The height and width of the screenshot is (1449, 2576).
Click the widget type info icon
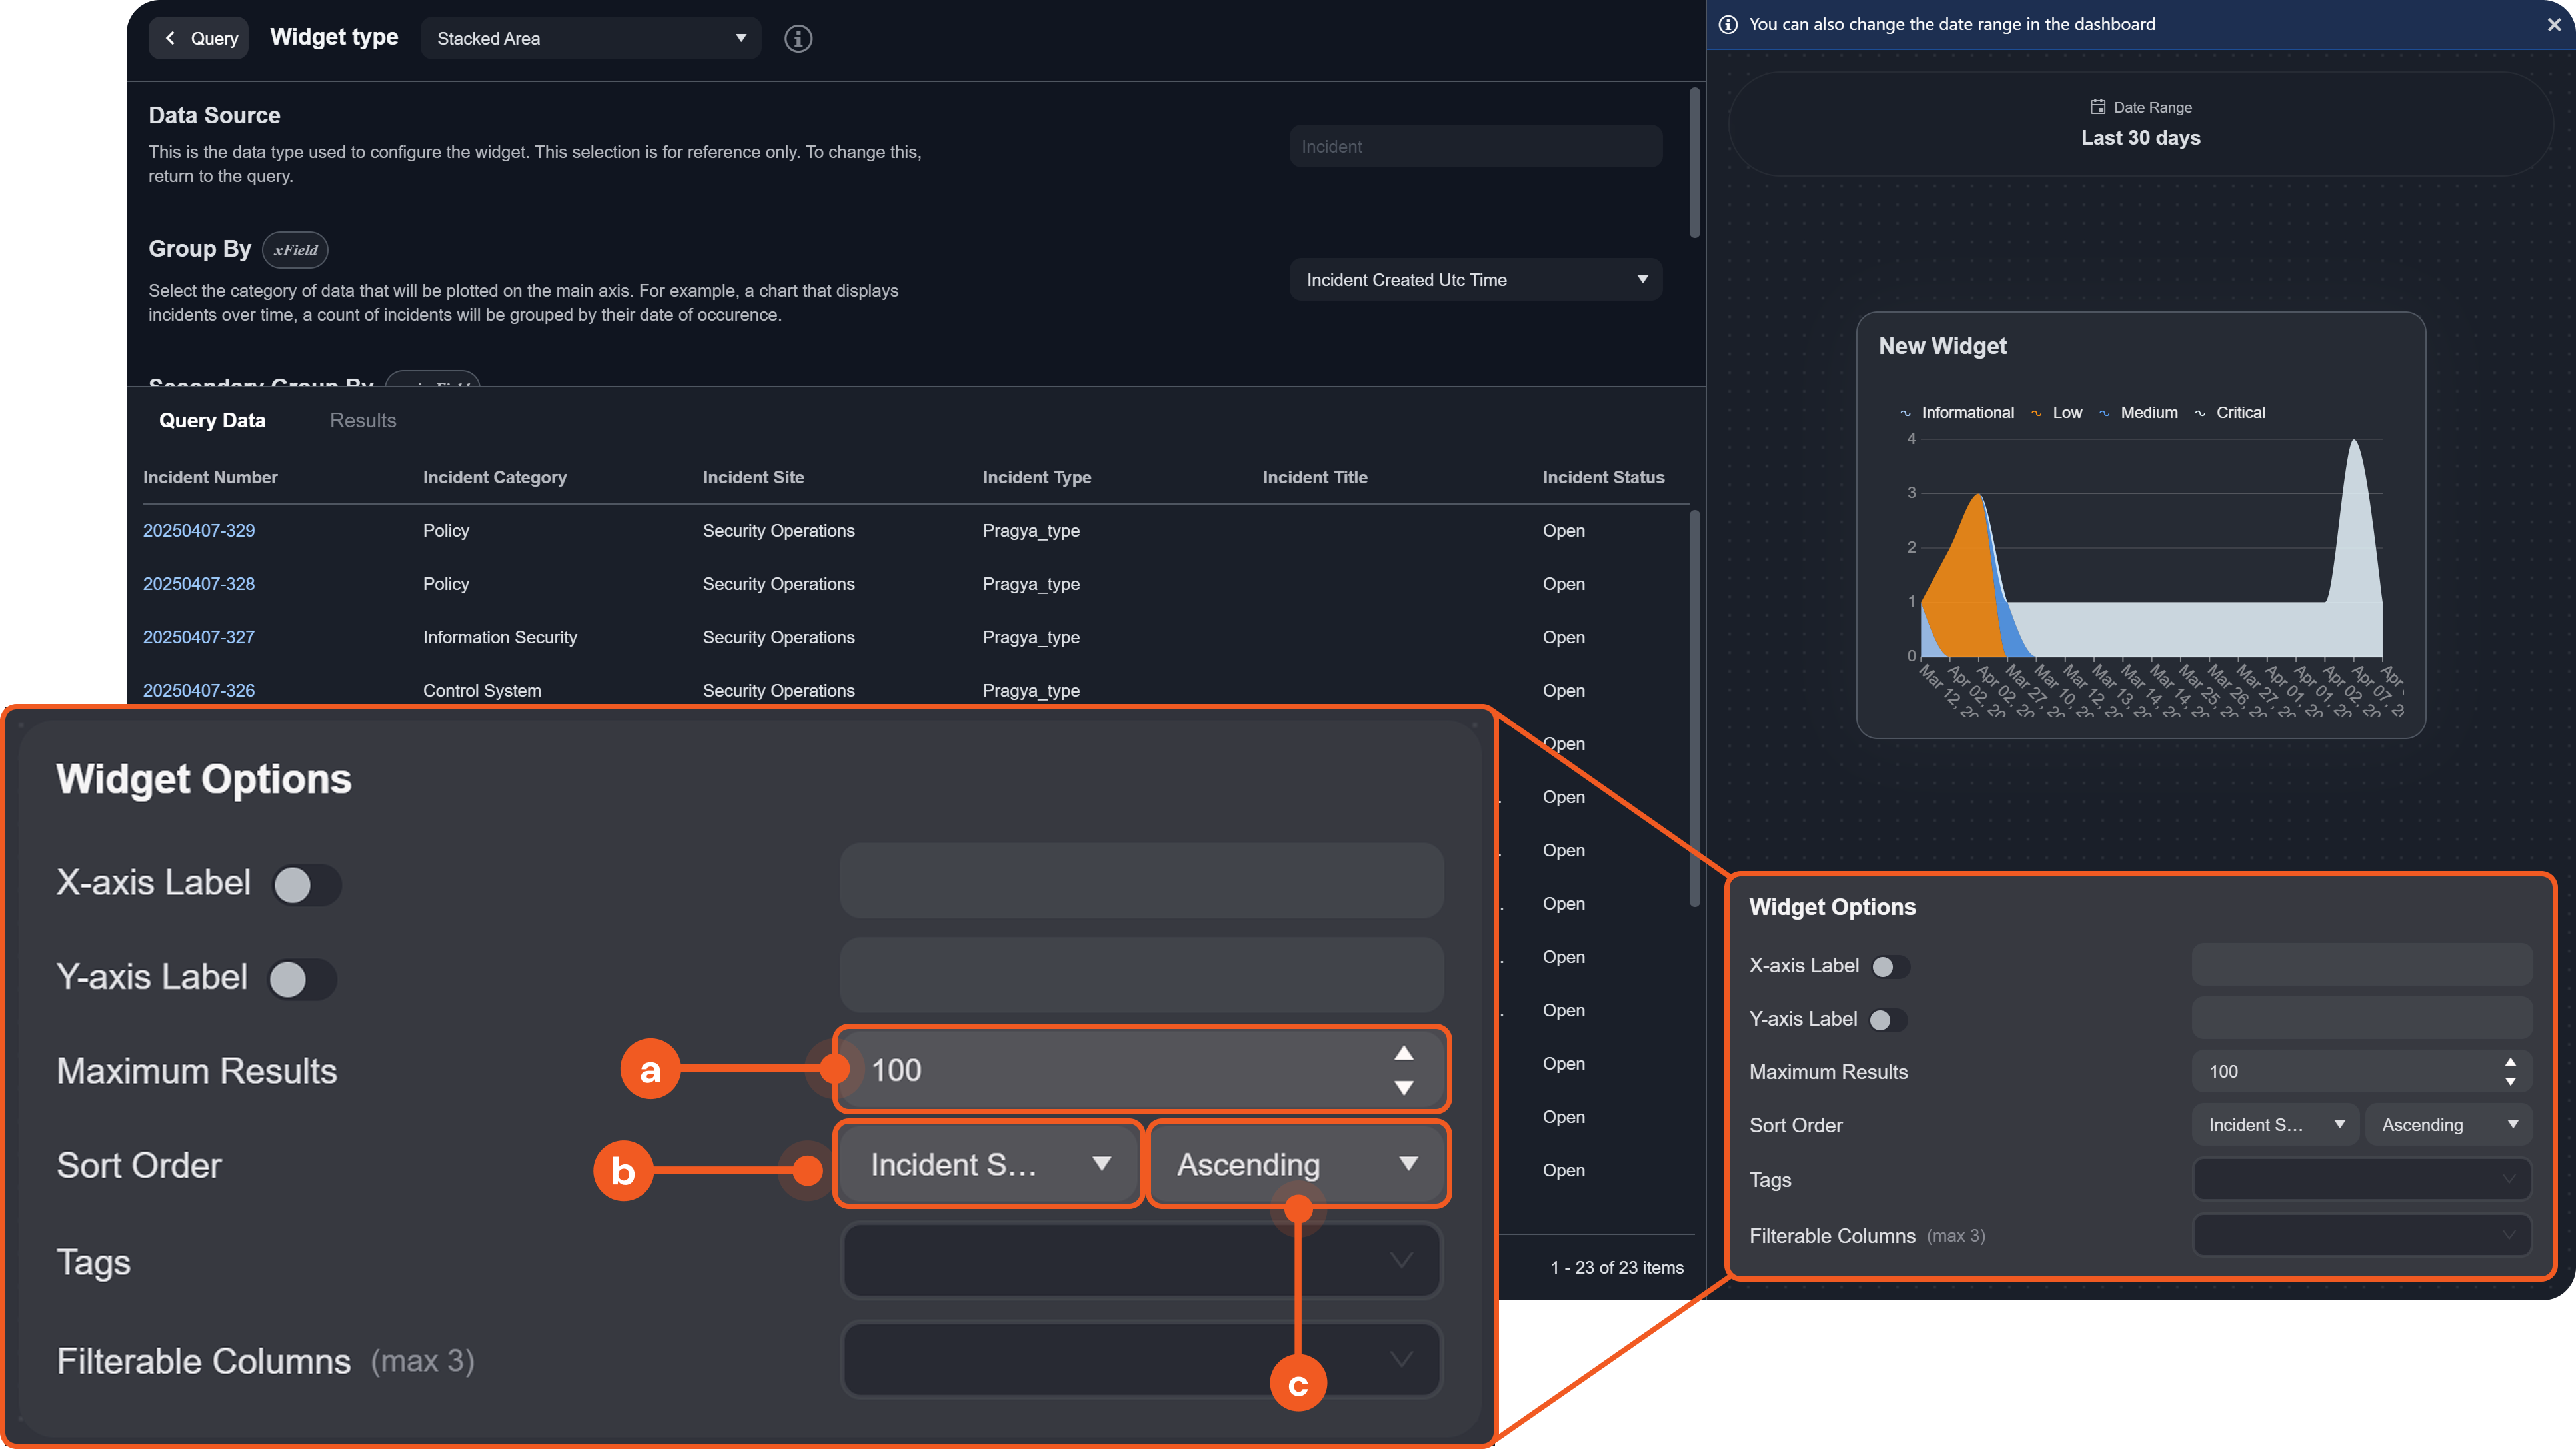point(797,38)
